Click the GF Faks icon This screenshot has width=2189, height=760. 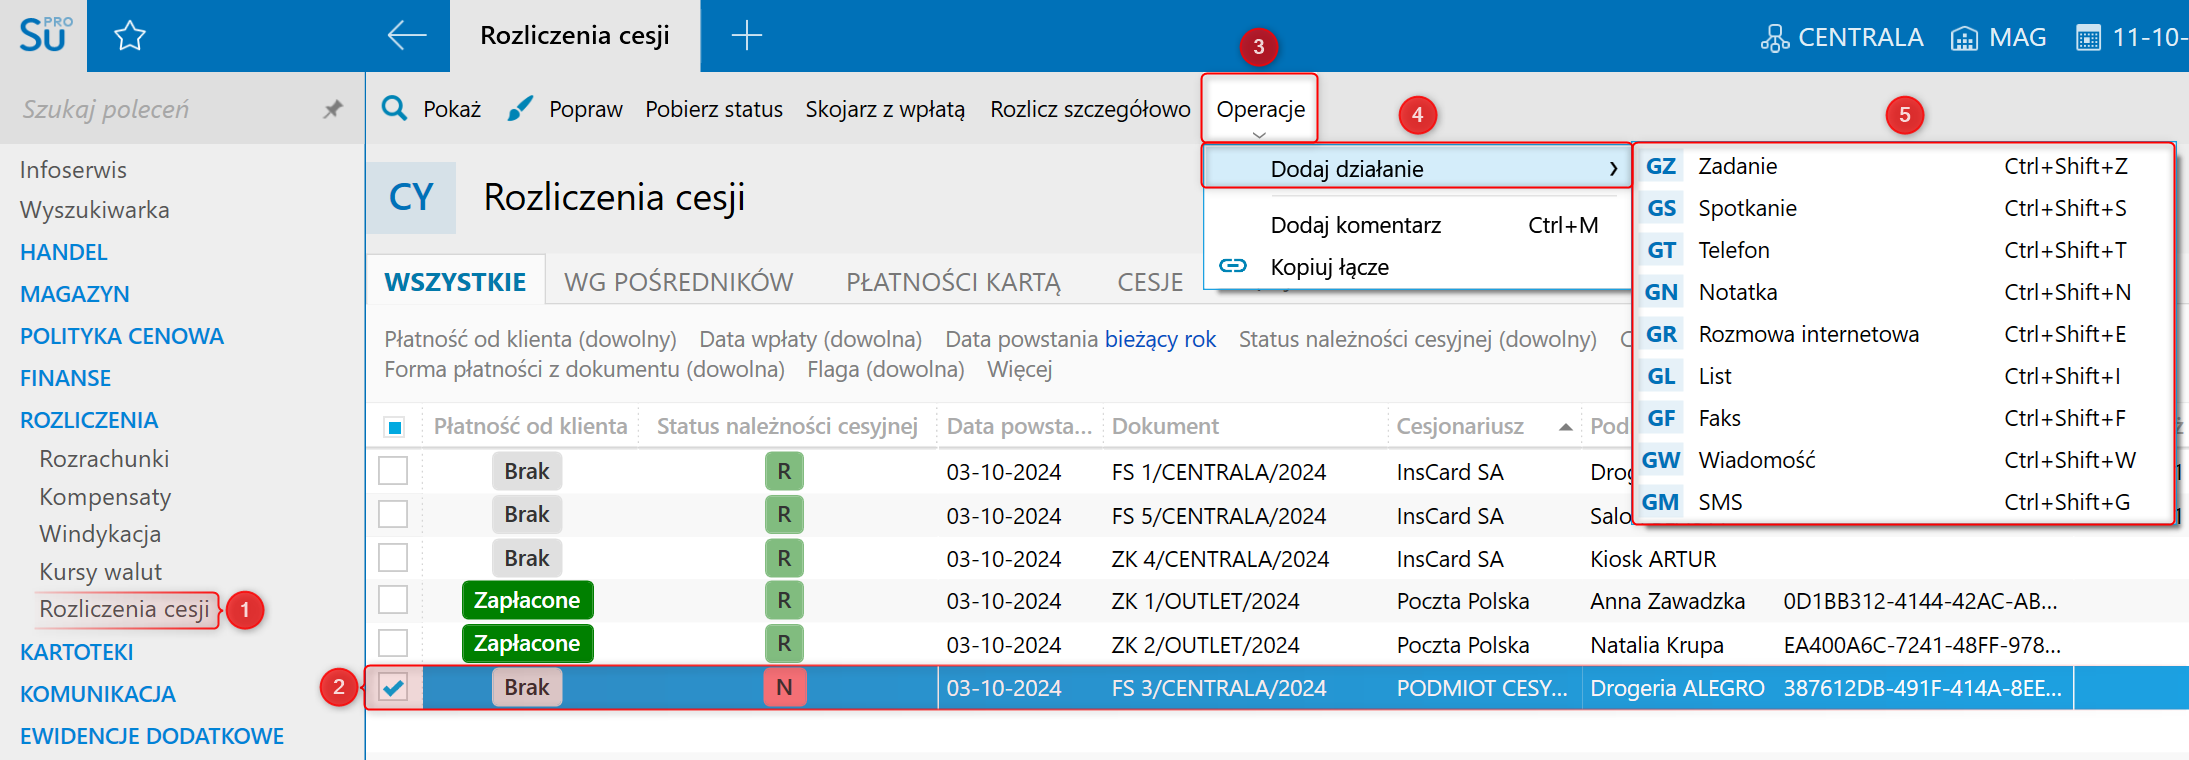pos(1661,418)
